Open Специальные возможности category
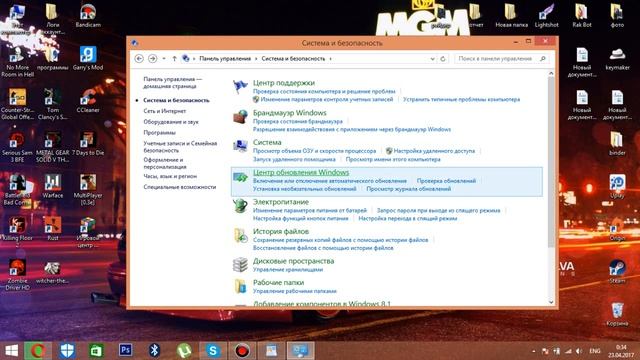 180,187
